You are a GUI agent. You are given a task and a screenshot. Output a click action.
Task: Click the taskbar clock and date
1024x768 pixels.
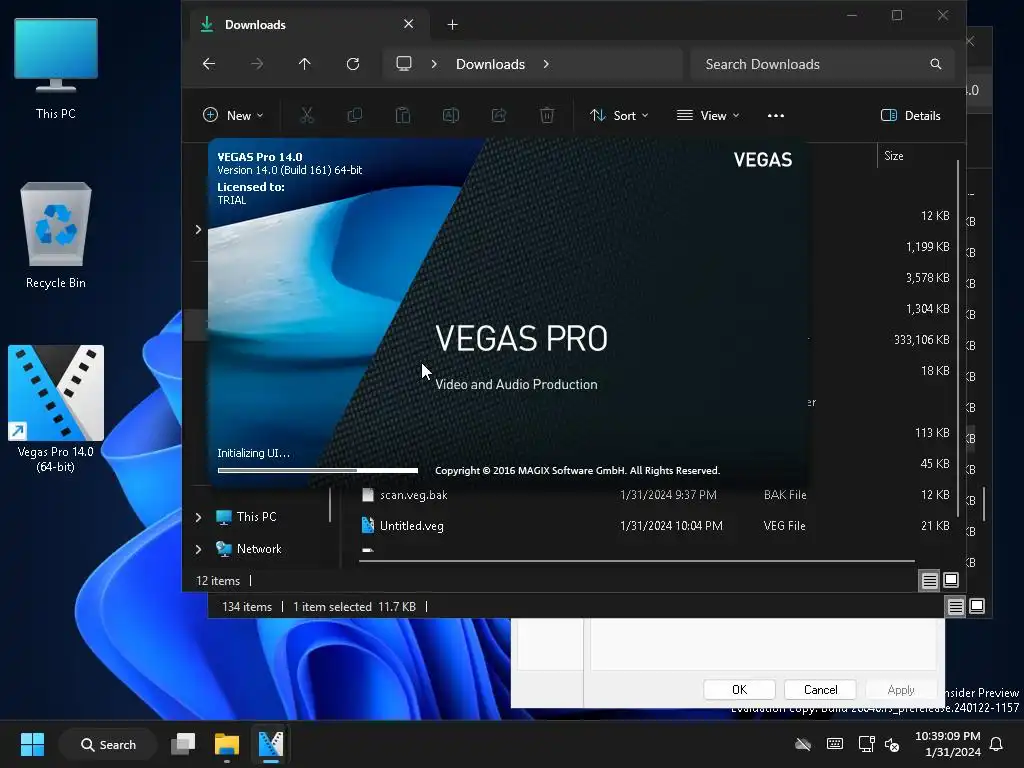[948, 744]
